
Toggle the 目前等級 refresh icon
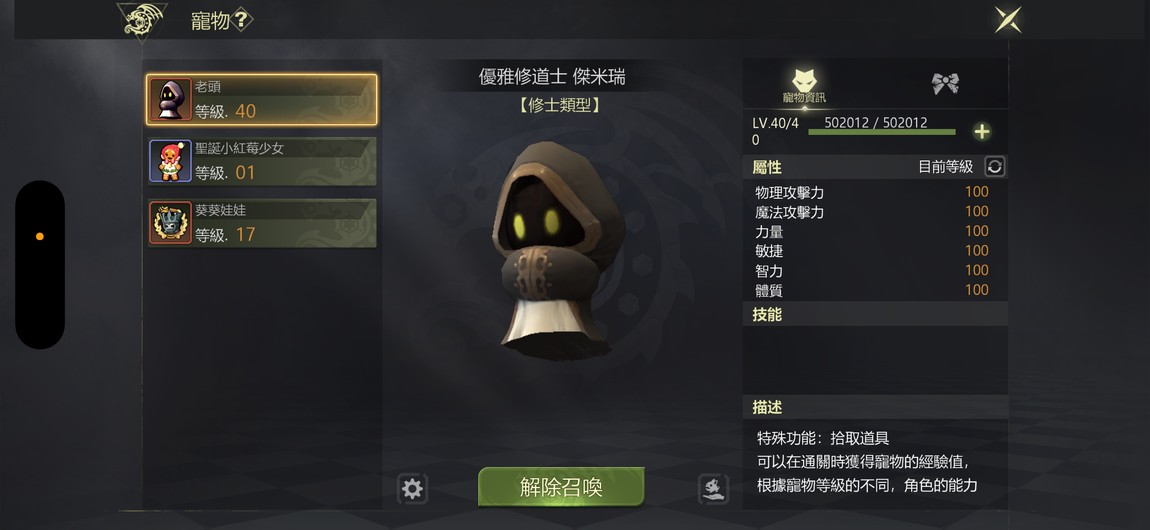995,166
